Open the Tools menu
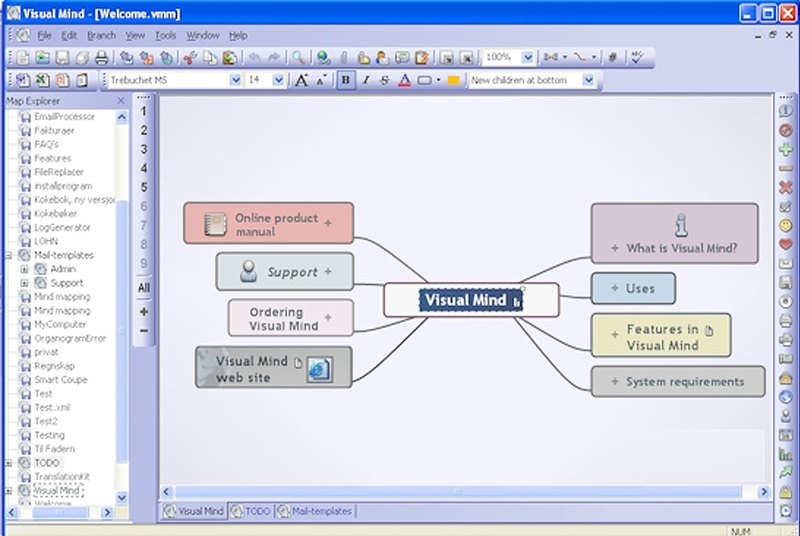 165,35
